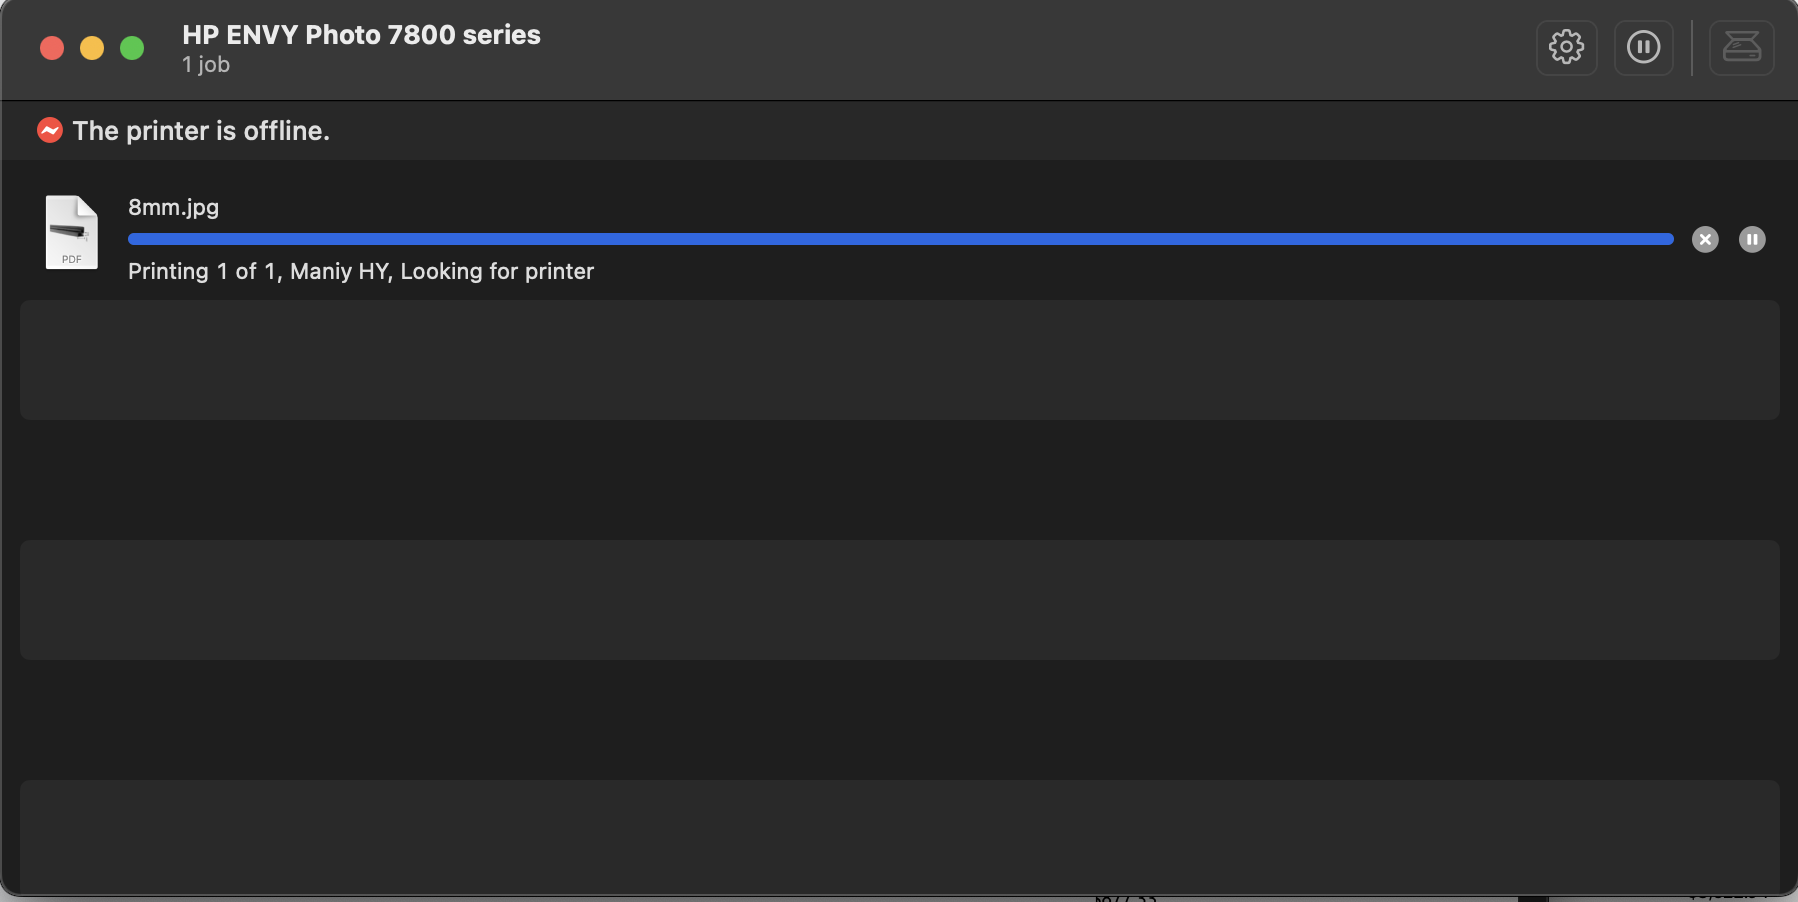Viewport: 1798px width, 902px height.
Task: Click the middle empty queue row
Action: (899, 600)
